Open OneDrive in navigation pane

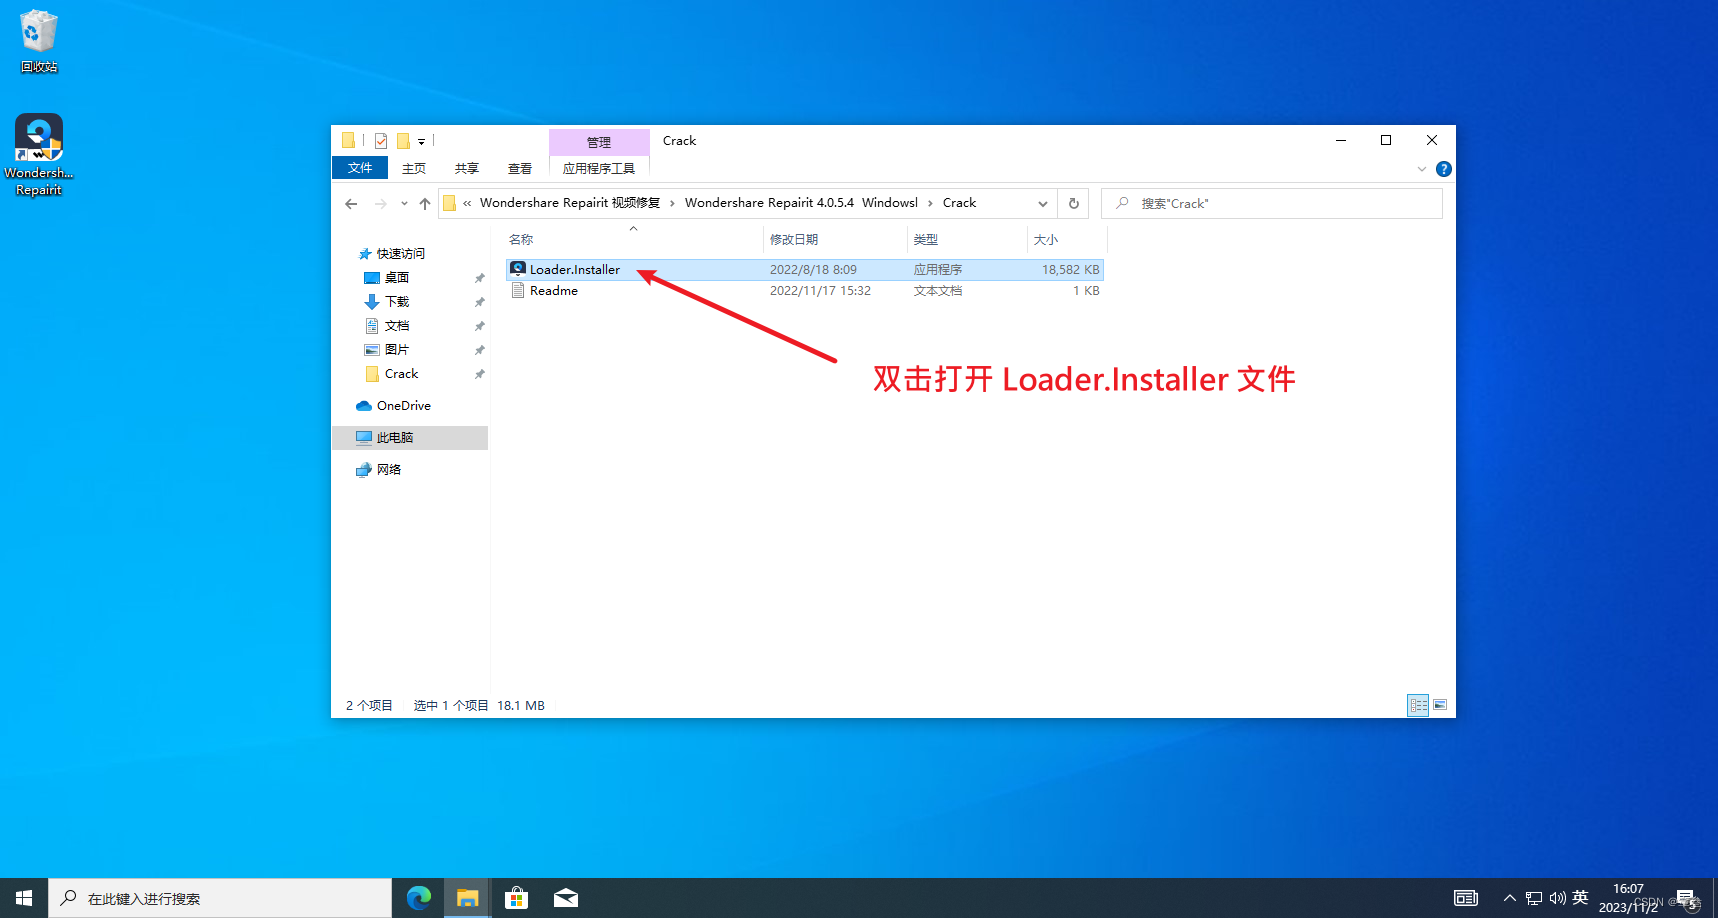coord(404,406)
